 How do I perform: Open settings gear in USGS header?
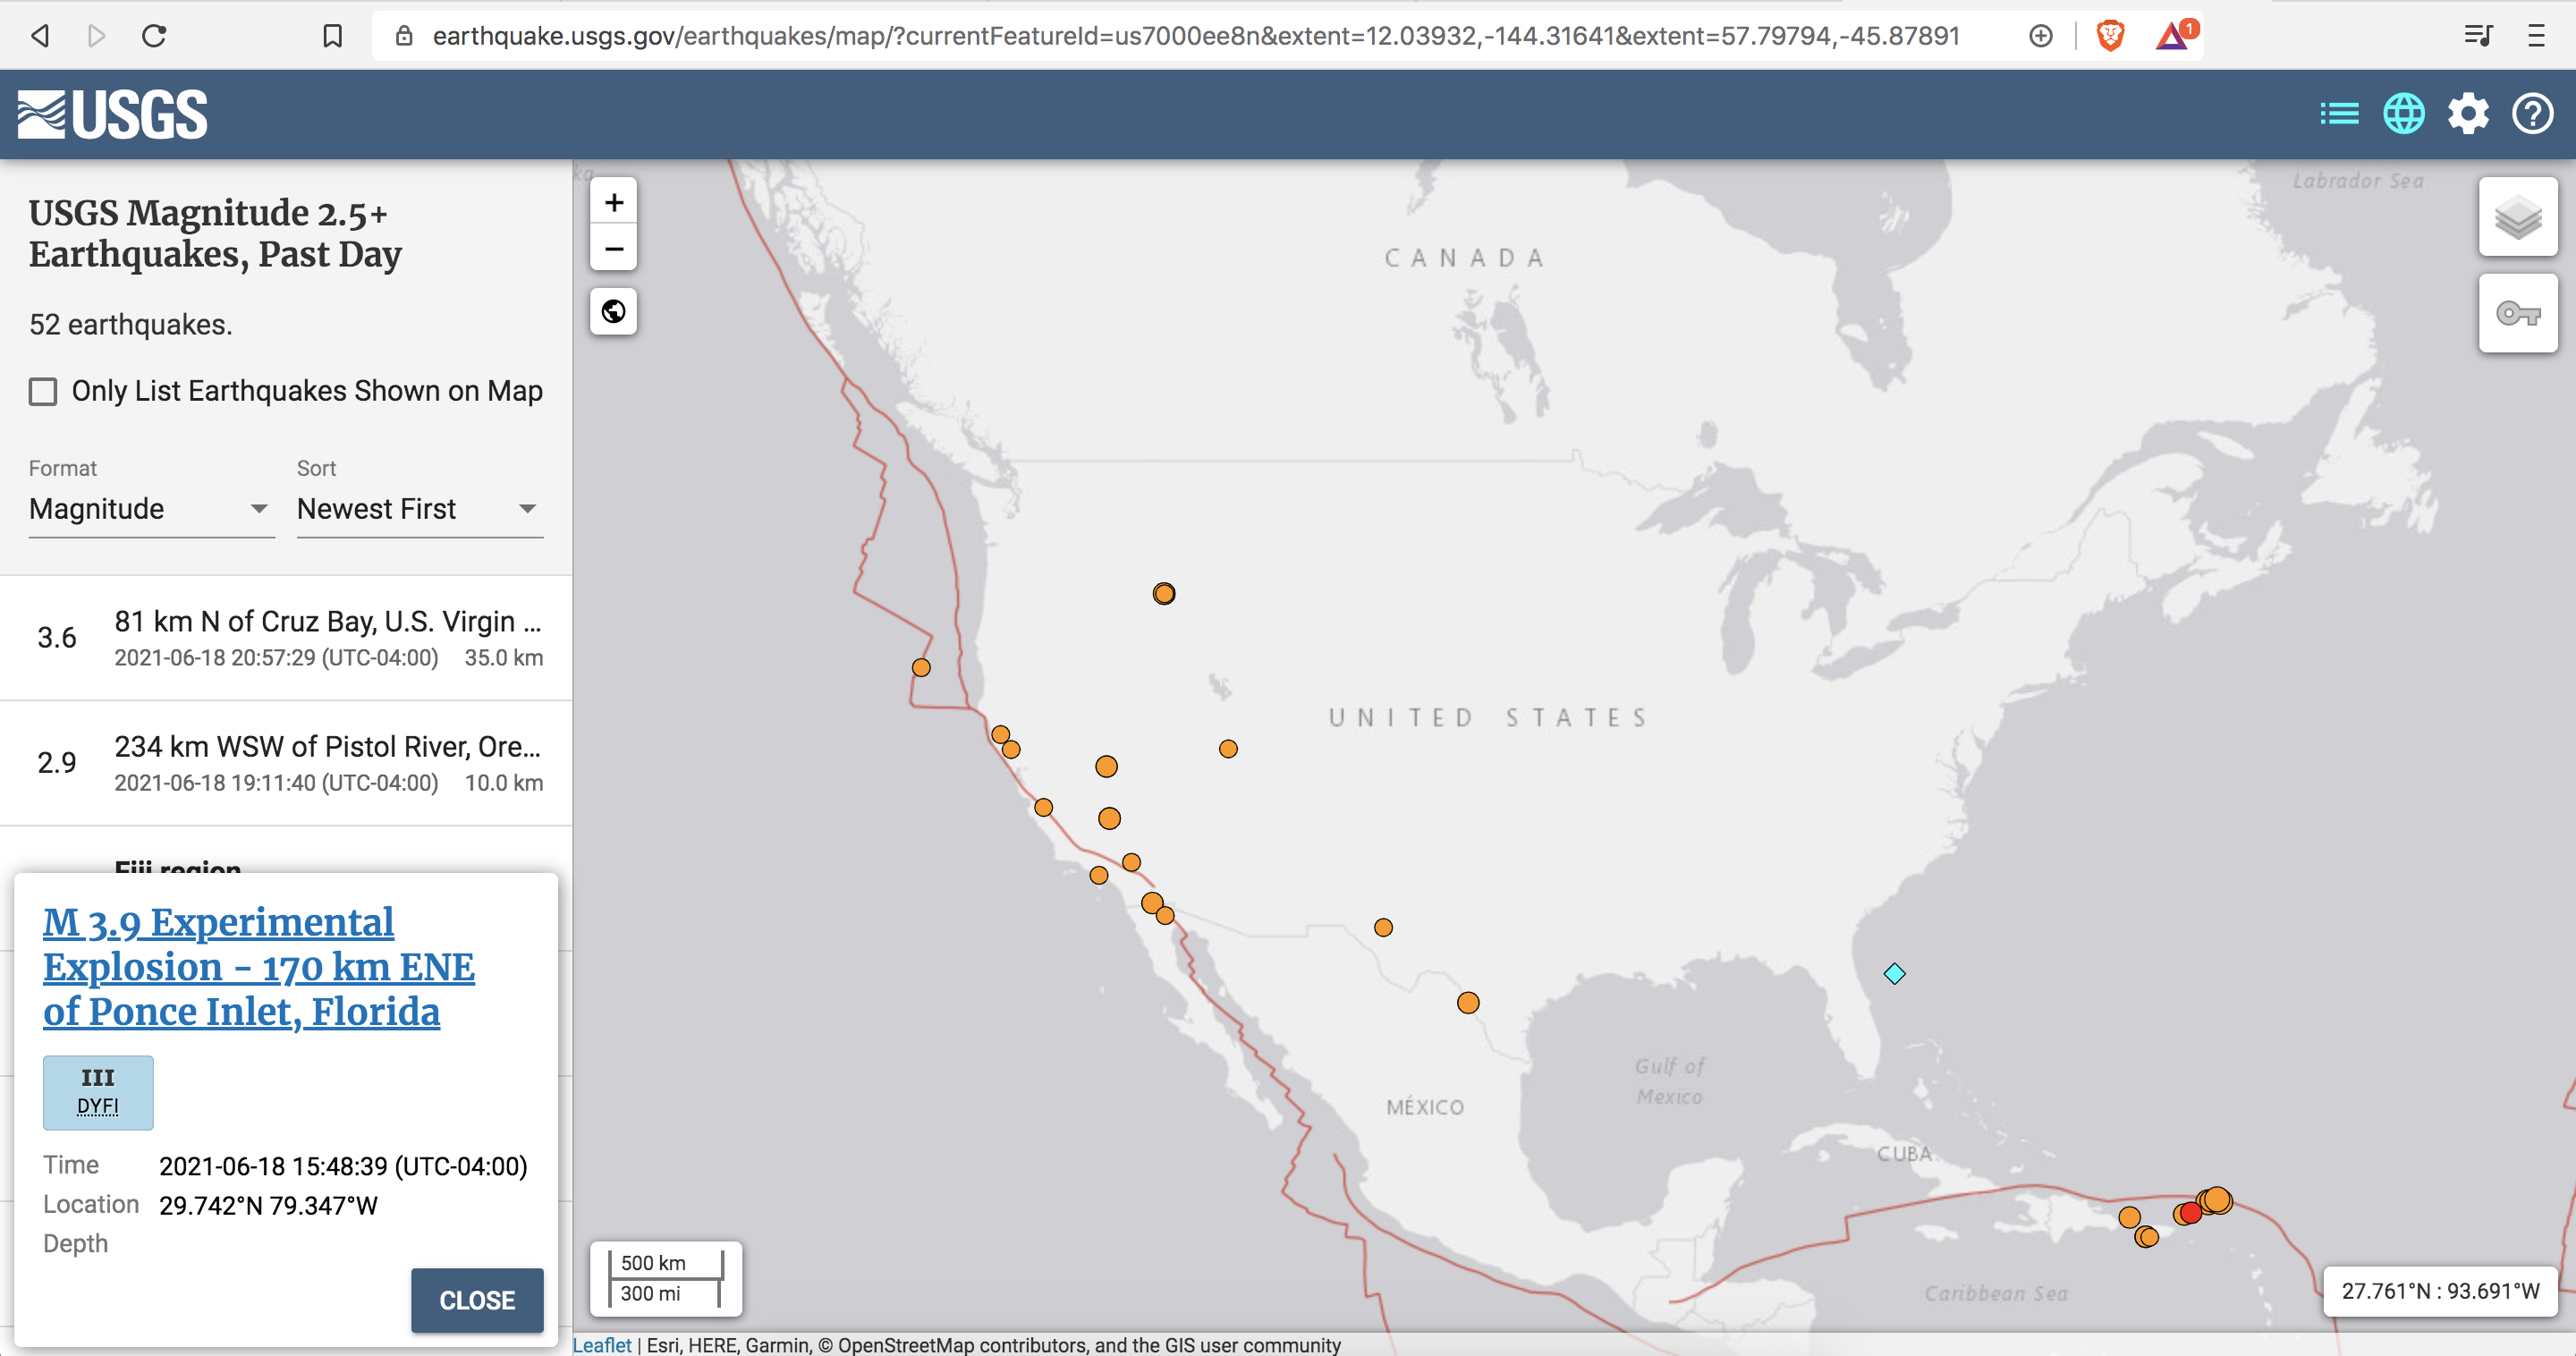click(x=2468, y=114)
